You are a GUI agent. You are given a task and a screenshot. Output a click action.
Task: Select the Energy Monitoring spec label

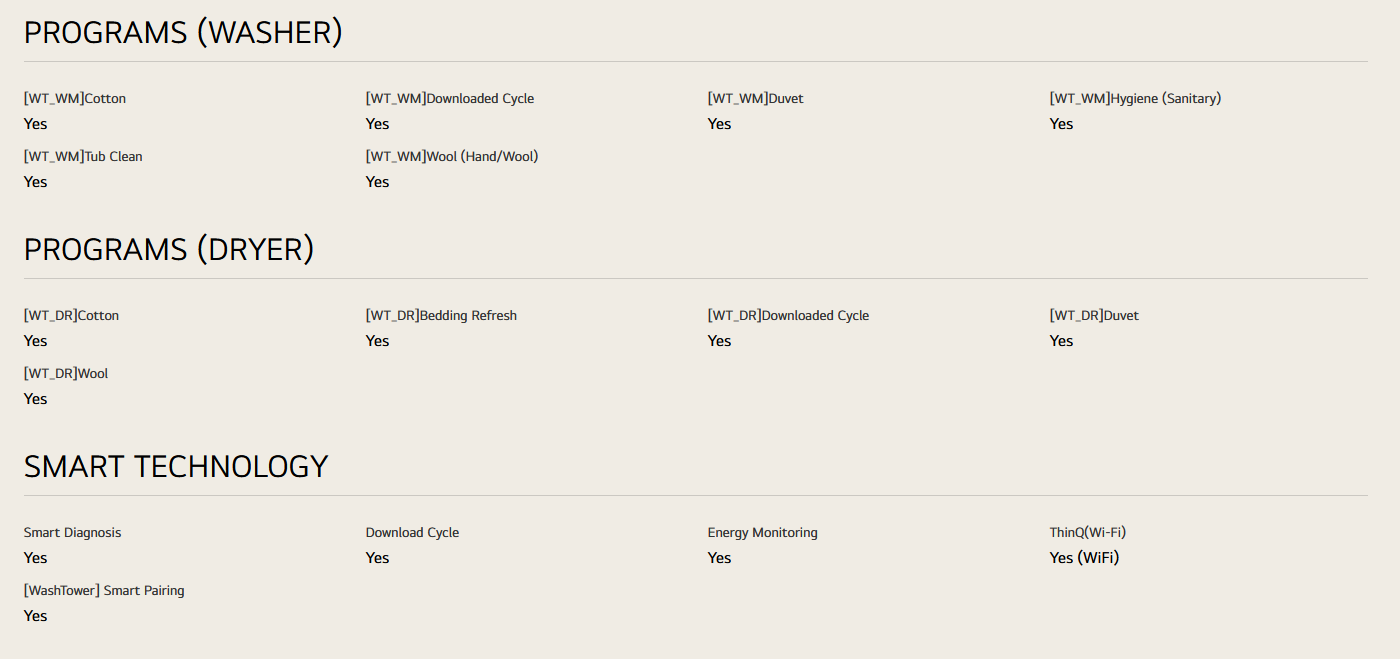[762, 533]
